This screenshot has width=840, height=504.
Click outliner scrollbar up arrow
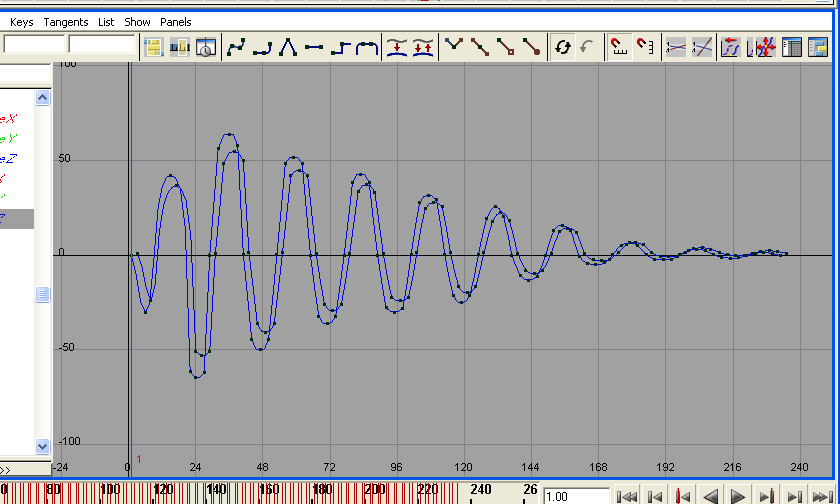pyautogui.click(x=43, y=97)
